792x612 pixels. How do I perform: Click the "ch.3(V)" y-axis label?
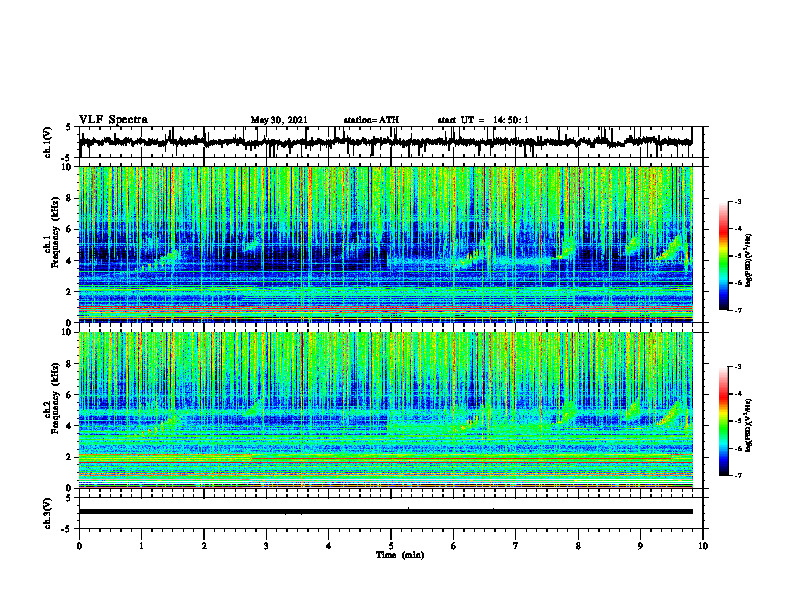[x=48, y=514]
